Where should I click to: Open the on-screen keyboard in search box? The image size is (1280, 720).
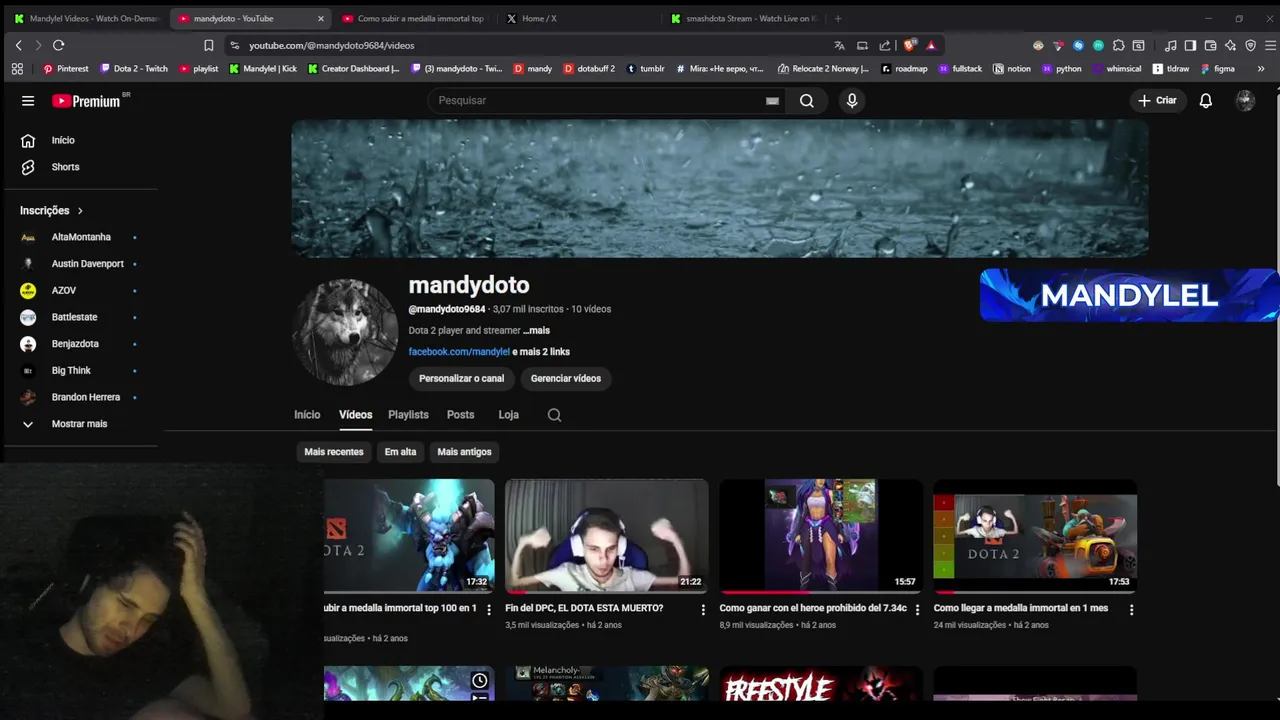coord(772,100)
